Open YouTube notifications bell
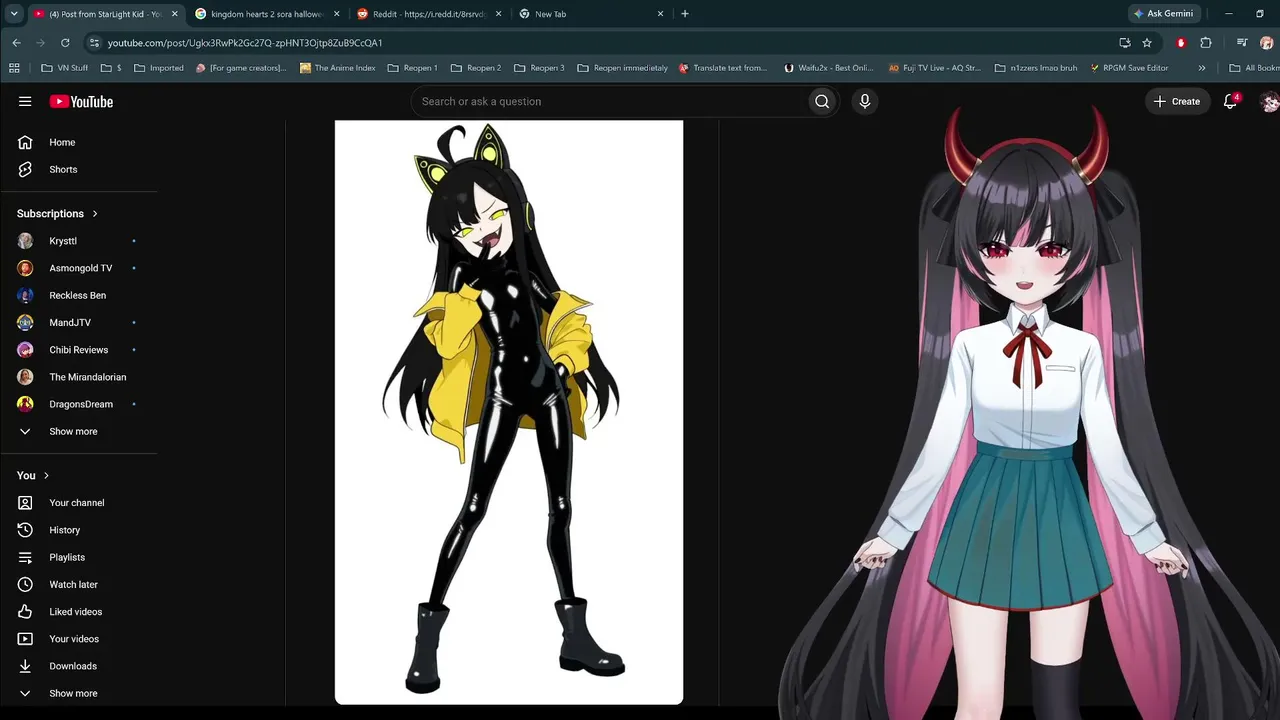This screenshot has height=720, width=1280. tap(1231, 101)
